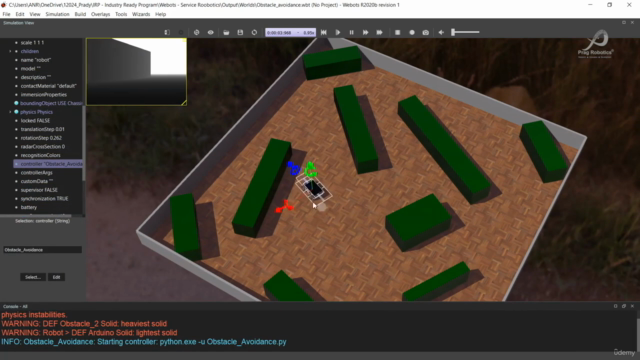Undock the Console panel
The height and width of the screenshot is (360, 640).
point(624,306)
